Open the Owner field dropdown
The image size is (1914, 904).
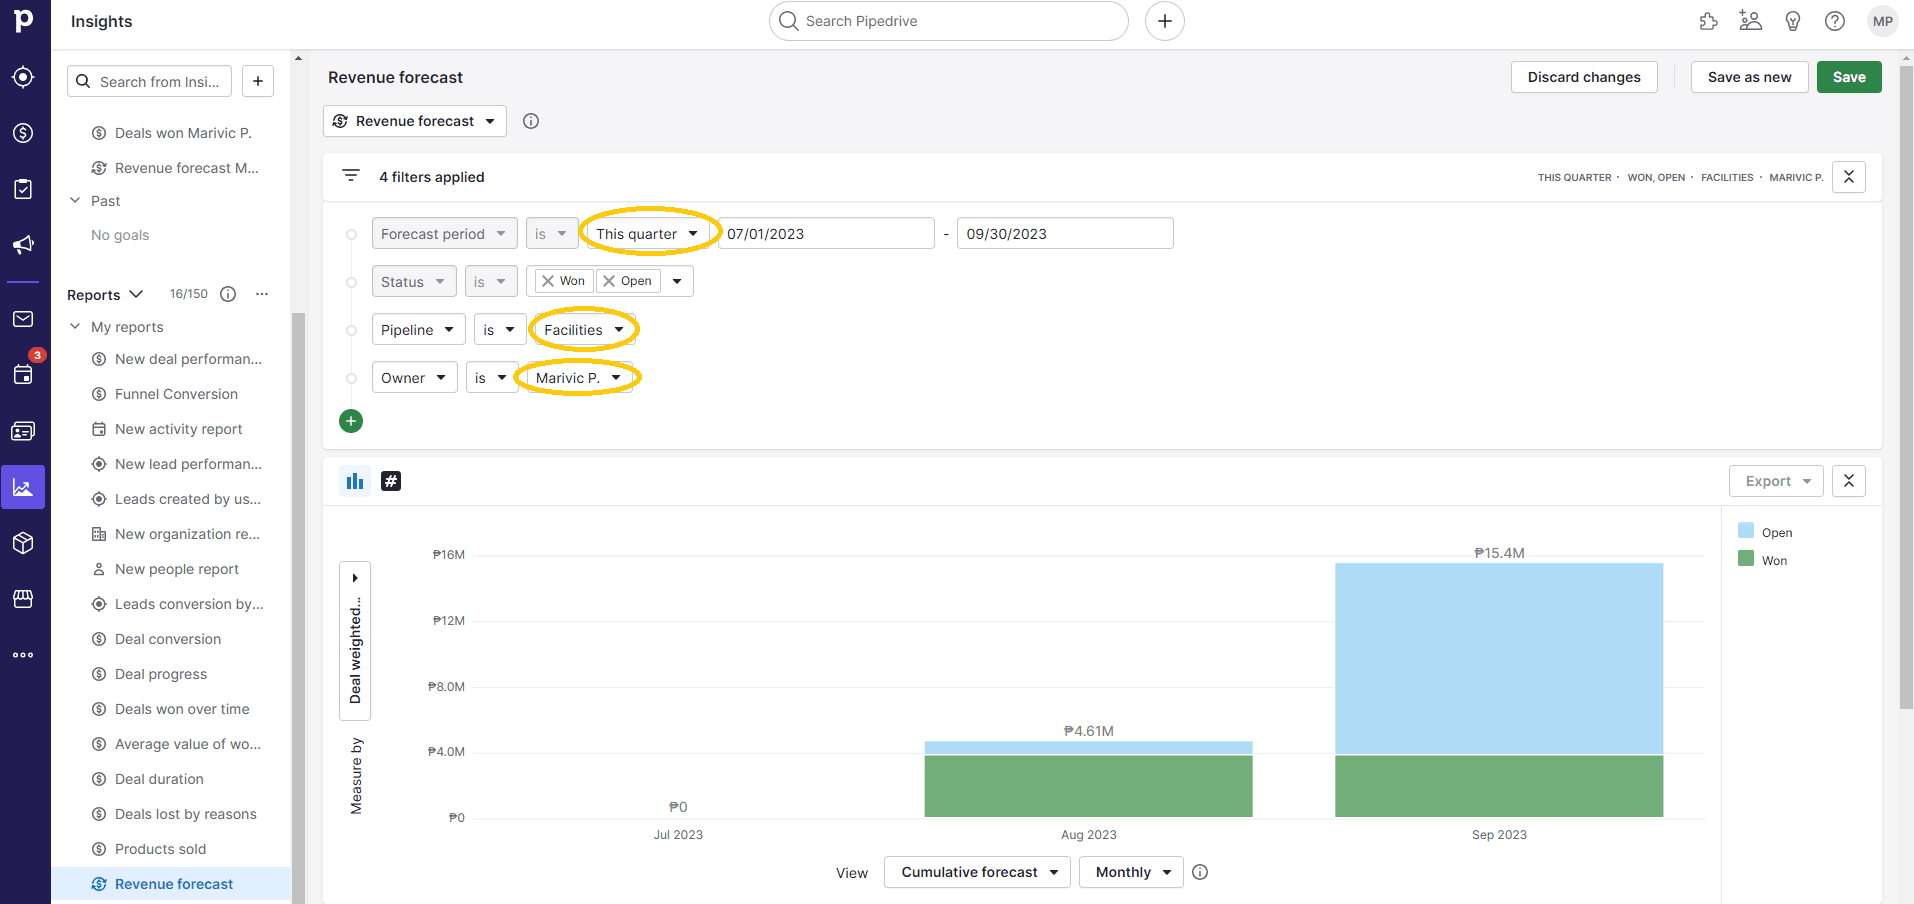click(x=414, y=378)
